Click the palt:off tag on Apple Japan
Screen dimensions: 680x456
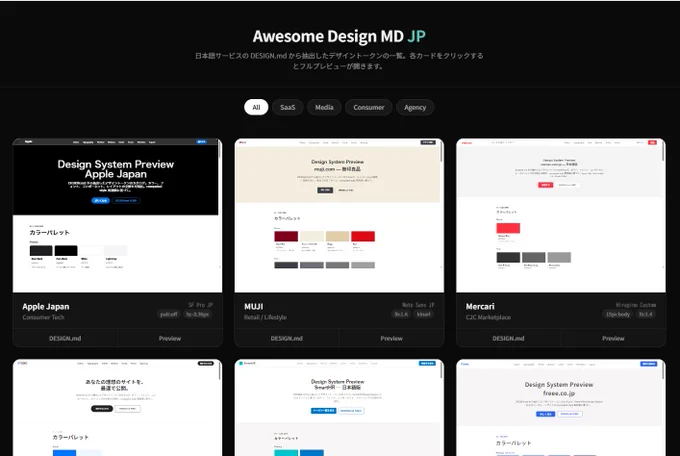click(168, 314)
